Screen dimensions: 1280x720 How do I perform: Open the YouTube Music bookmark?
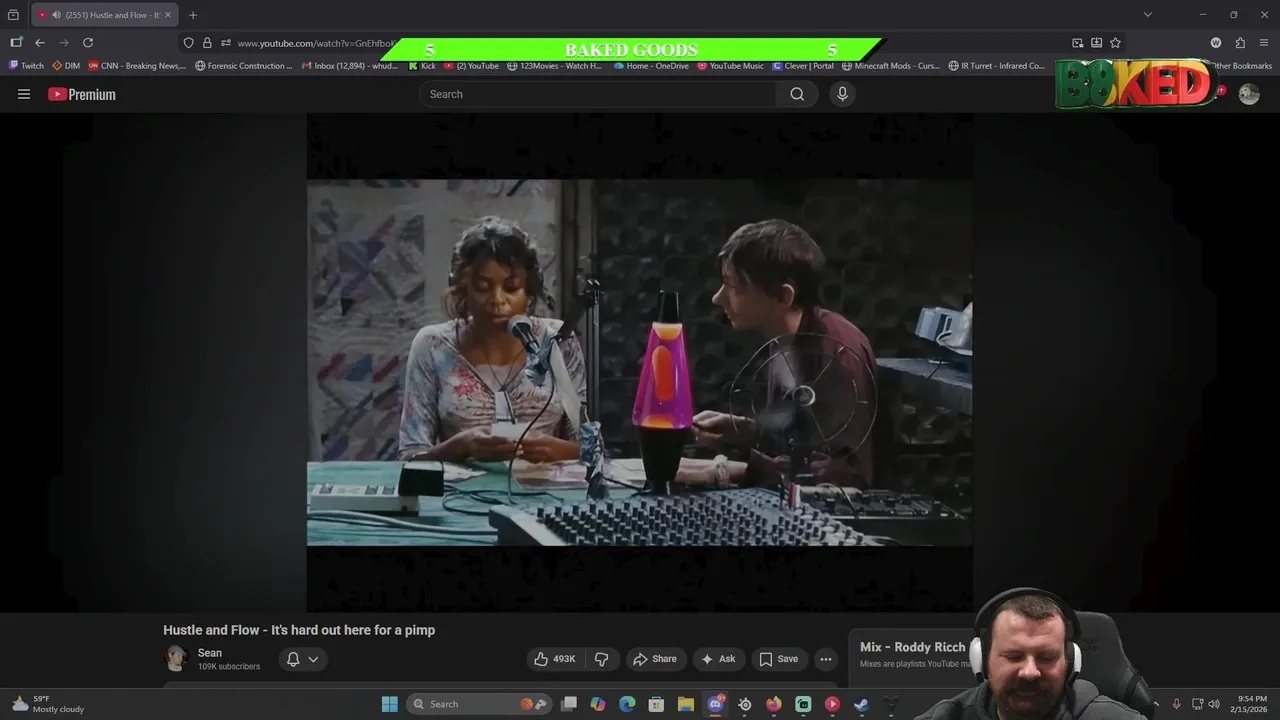pos(731,66)
